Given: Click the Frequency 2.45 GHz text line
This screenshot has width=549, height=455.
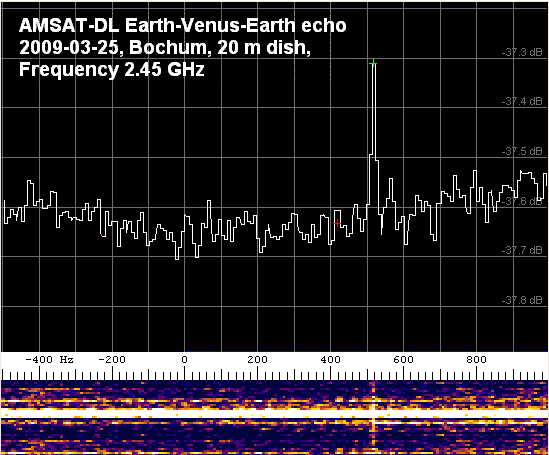Looking at the screenshot, I should pos(112,69).
